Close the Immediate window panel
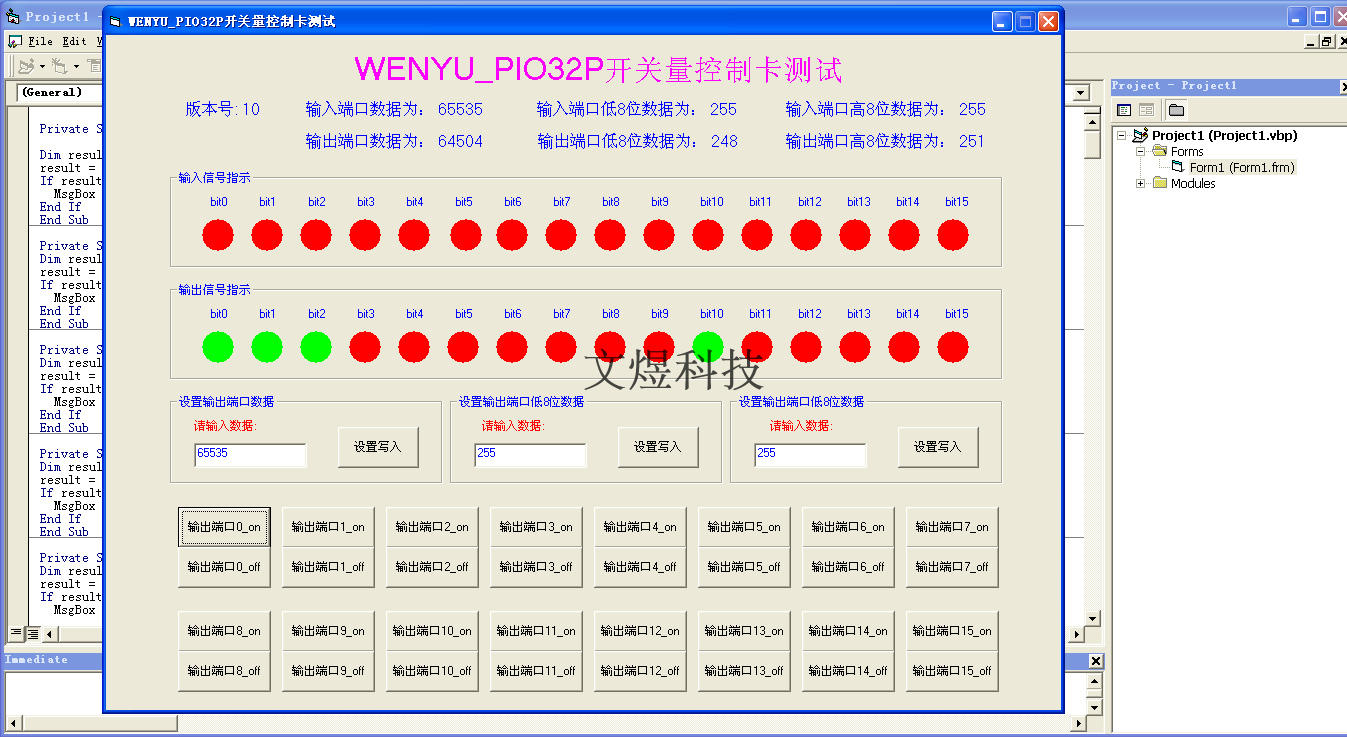This screenshot has width=1347, height=737. pyautogui.click(x=1095, y=661)
